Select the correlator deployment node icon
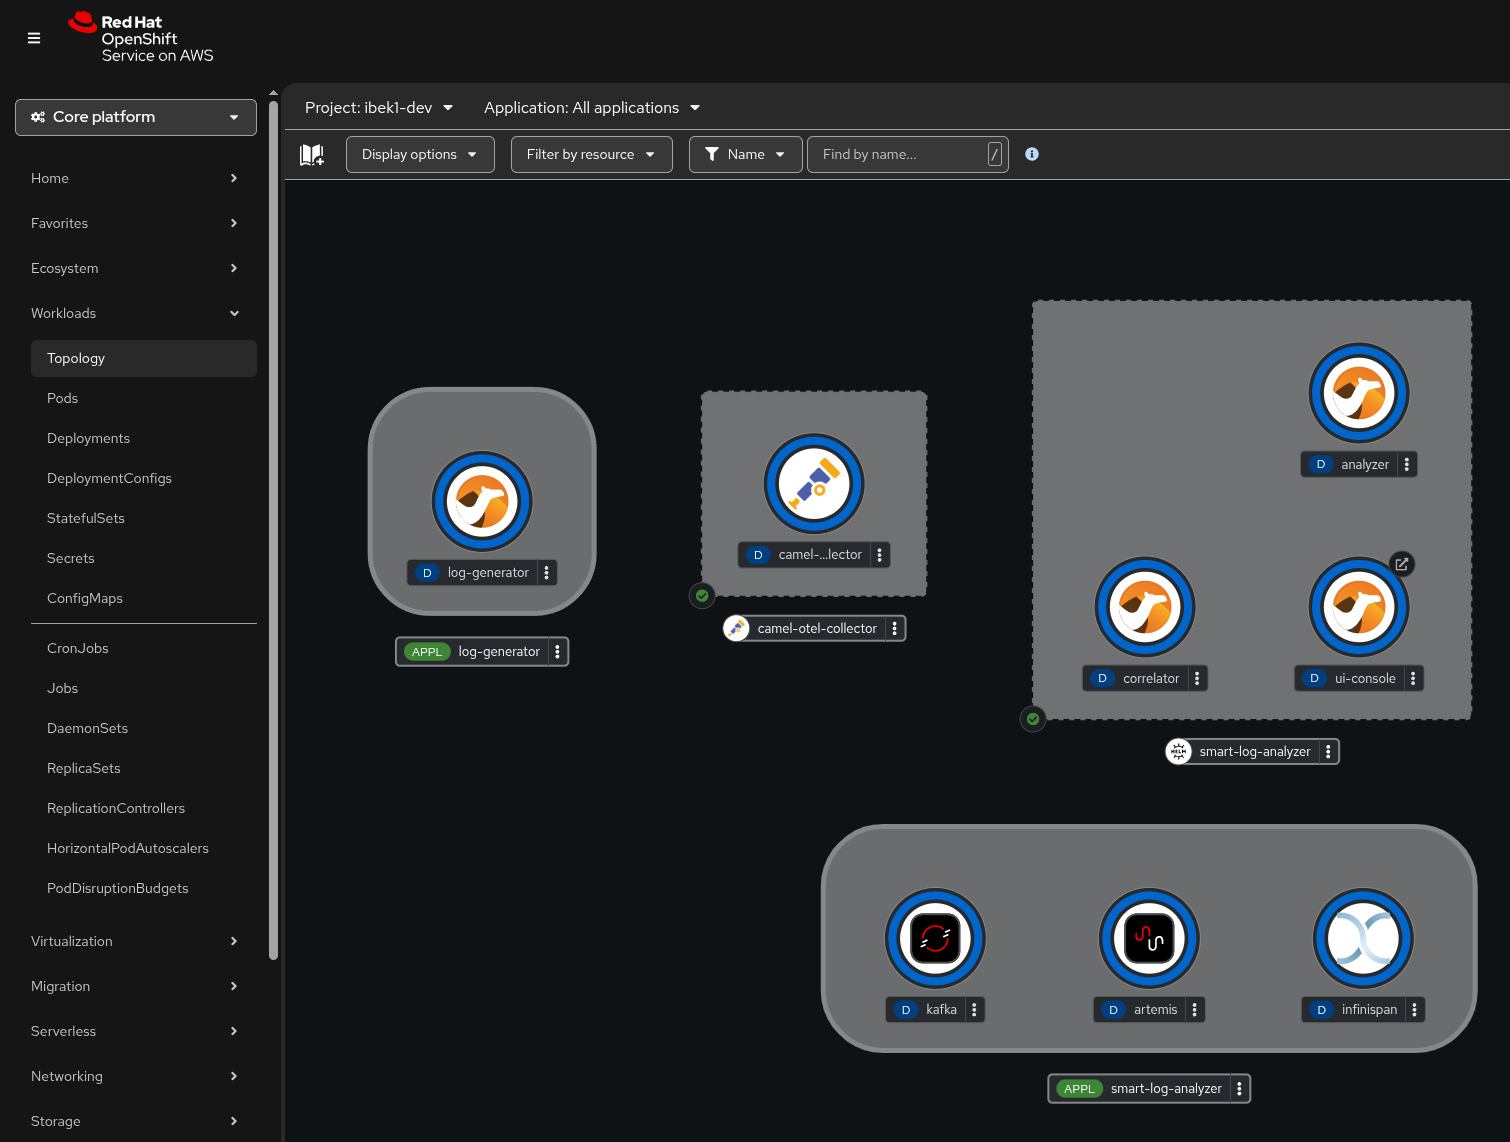1510x1142 pixels. [1145, 607]
